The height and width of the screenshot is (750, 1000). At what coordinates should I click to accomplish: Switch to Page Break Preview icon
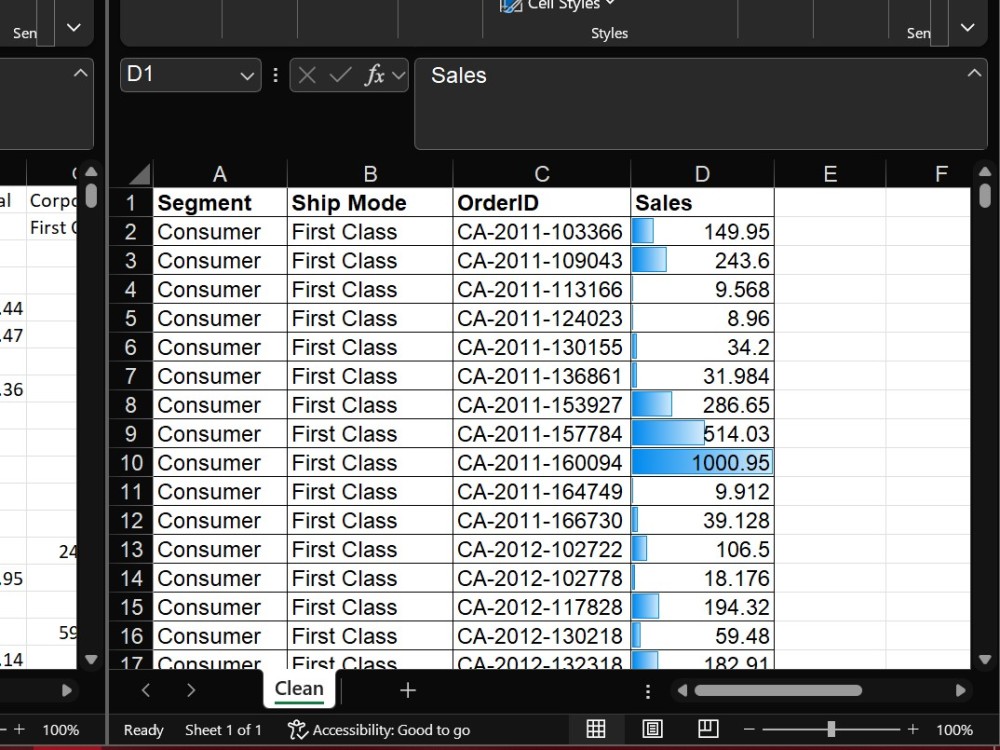(x=709, y=728)
